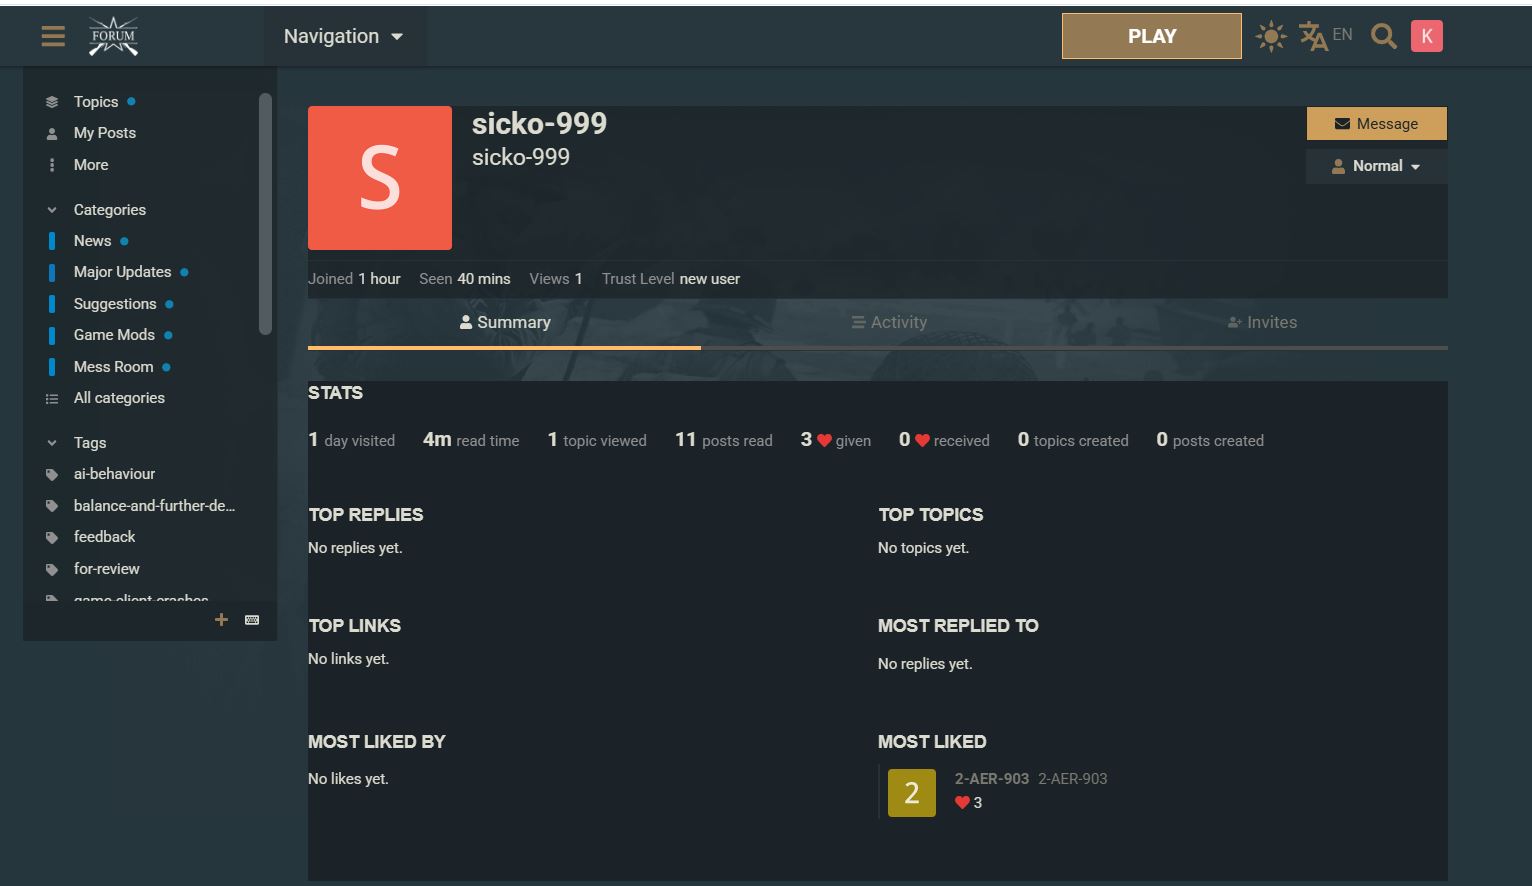The width and height of the screenshot is (1532, 886).
Task: Click the sidebar vertical scrollbar
Action: click(265, 214)
